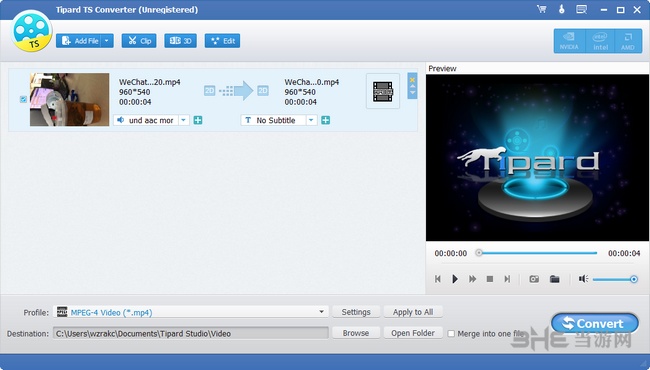650x370 pixels.
Task: Click the preview playback progress slider
Action: coord(538,253)
